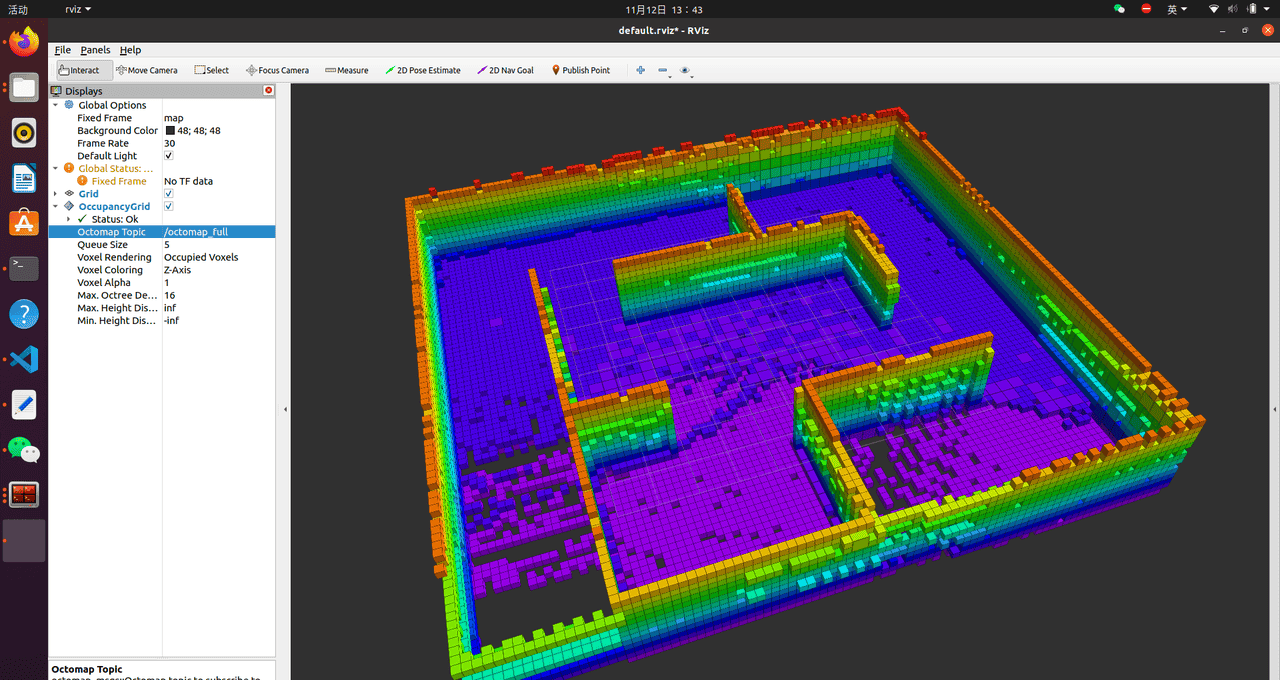Open the Panels menu
Image resolution: width=1280 pixels, height=680 pixels.
pyautogui.click(x=95, y=50)
